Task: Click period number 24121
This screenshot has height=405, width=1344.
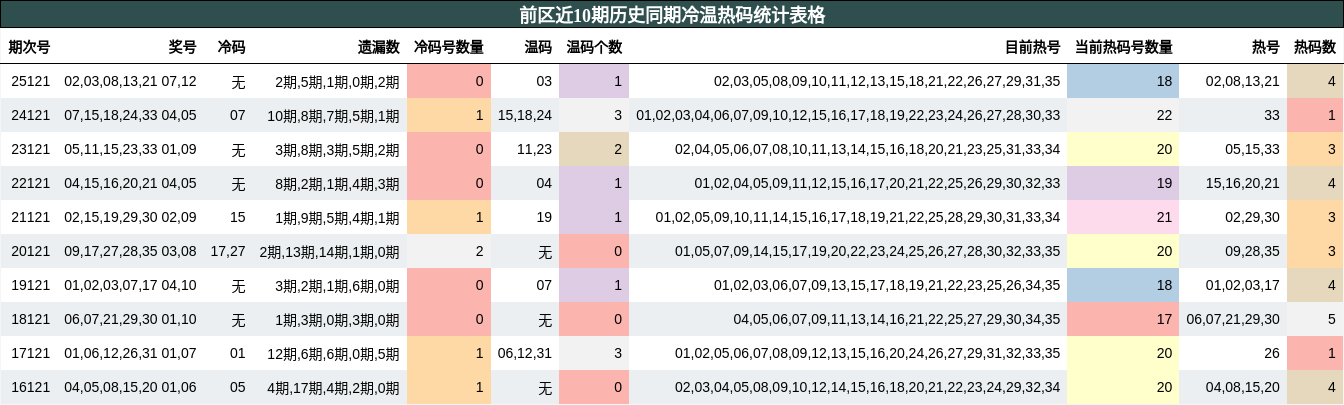Action: click(x=31, y=115)
